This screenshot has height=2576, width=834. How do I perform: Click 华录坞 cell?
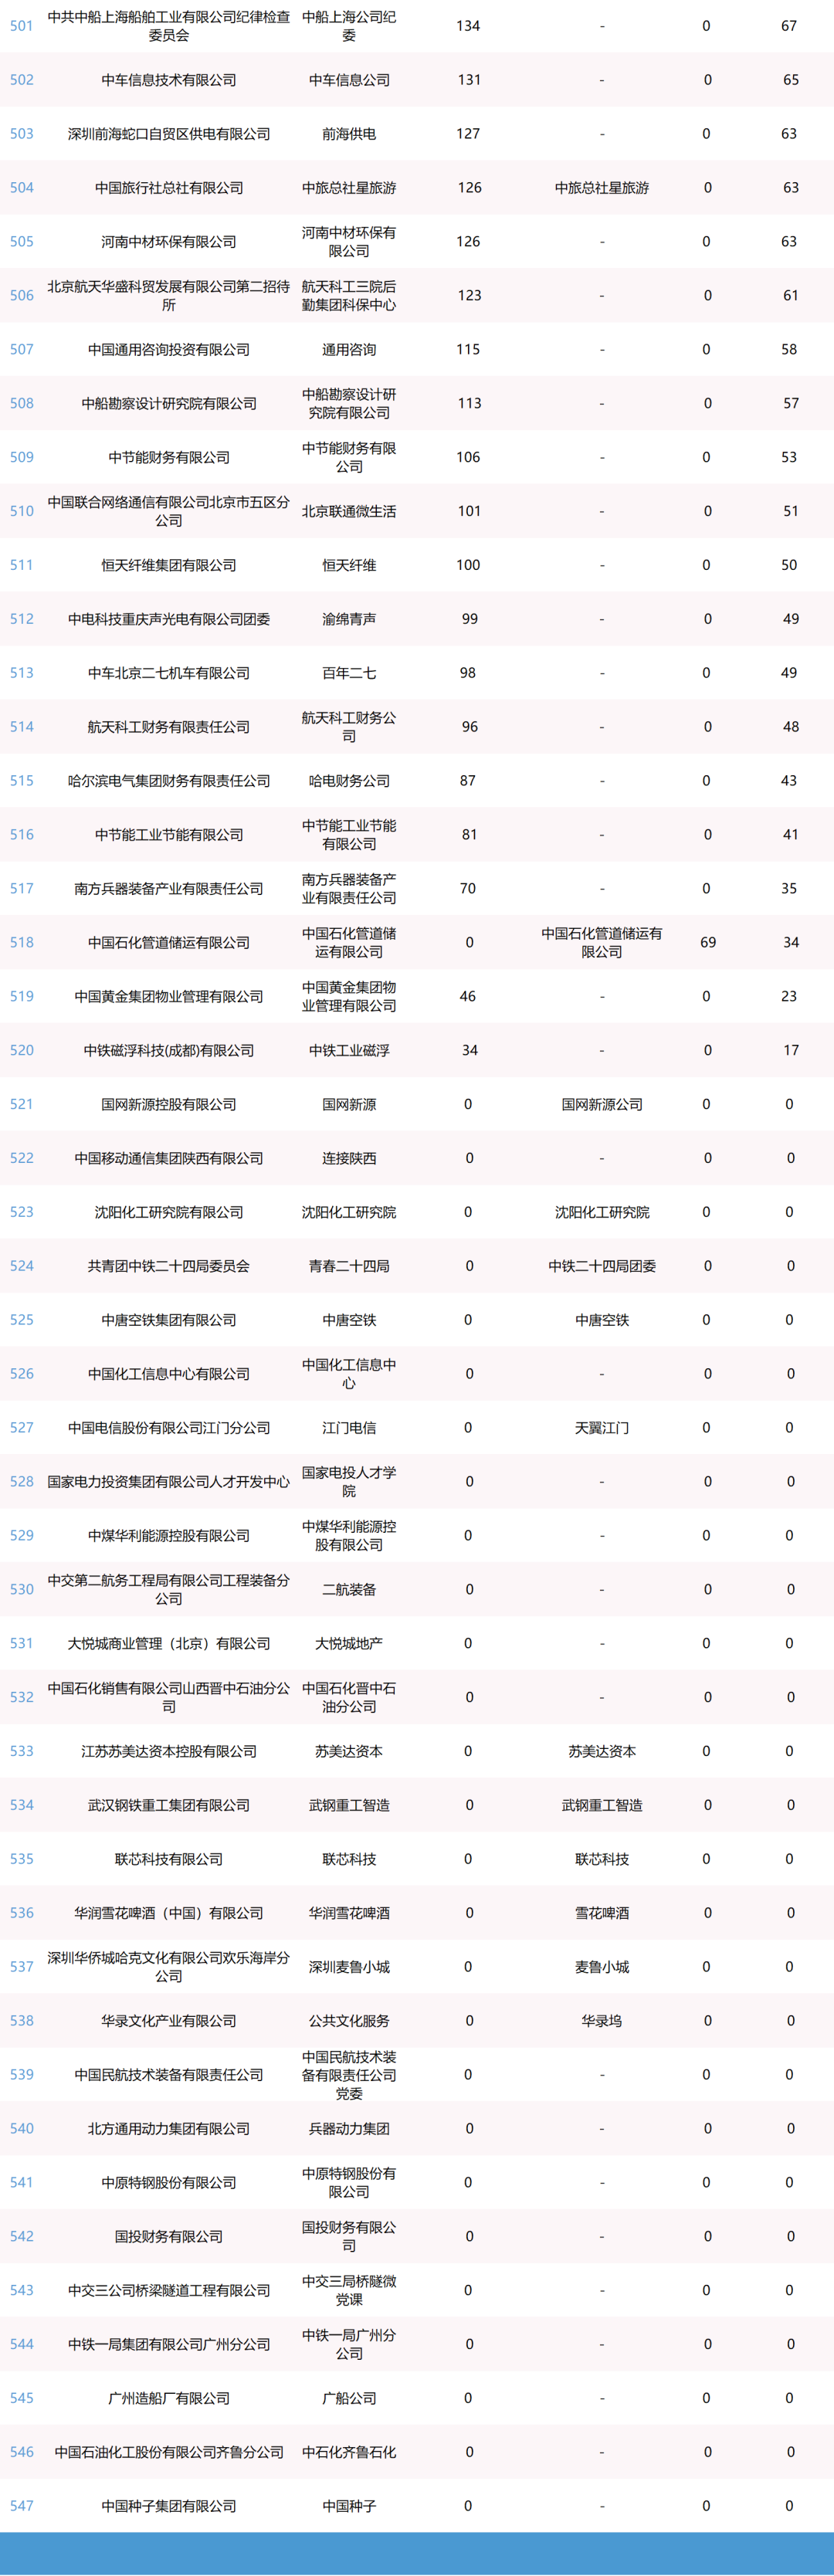pos(602,2021)
